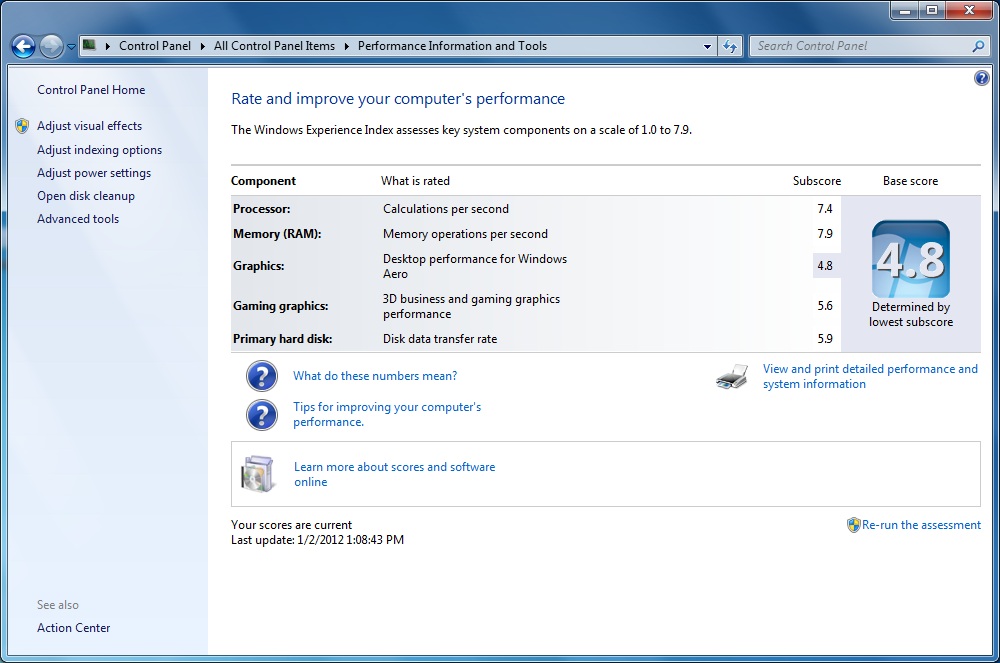The height and width of the screenshot is (663, 1000).
Task: Open Advanced tools
Action: [78, 219]
